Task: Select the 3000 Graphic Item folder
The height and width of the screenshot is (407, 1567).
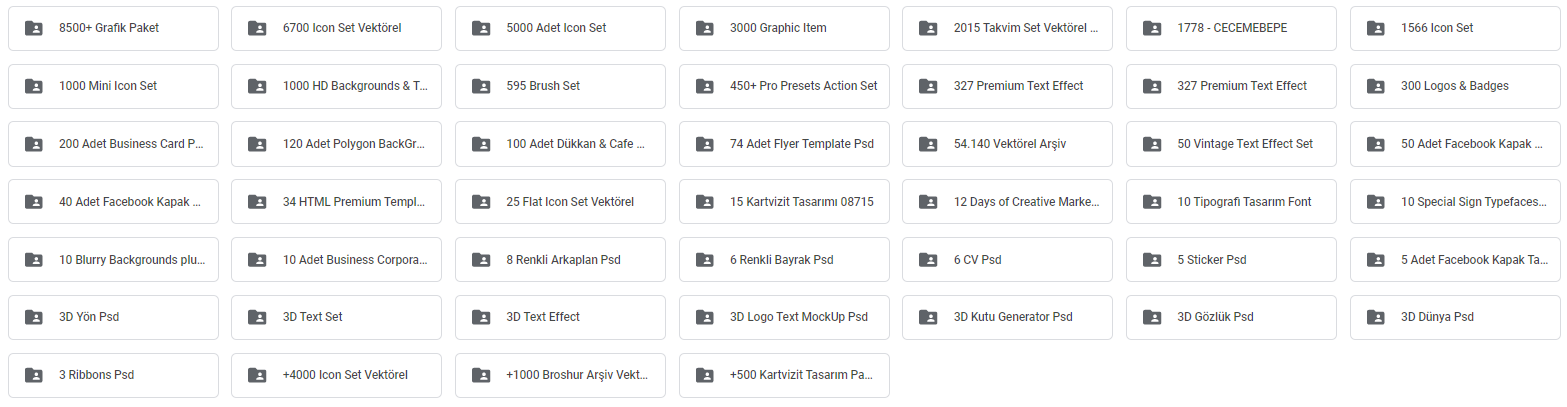Action: pyautogui.click(x=778, y=28)
